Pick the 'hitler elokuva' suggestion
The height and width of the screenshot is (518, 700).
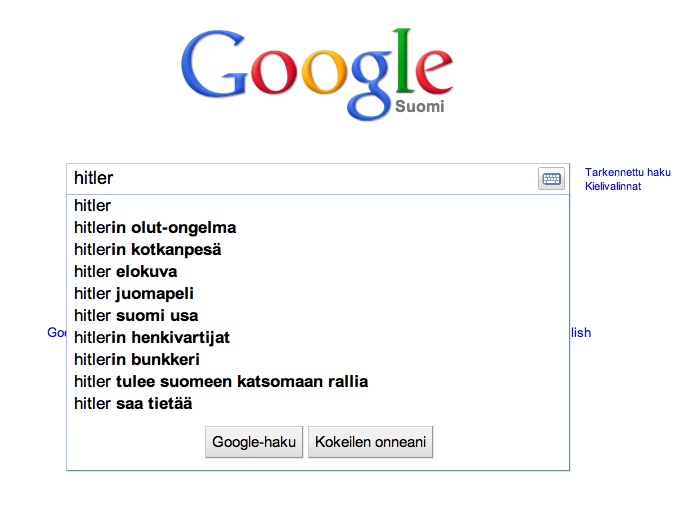pos(126,272)
